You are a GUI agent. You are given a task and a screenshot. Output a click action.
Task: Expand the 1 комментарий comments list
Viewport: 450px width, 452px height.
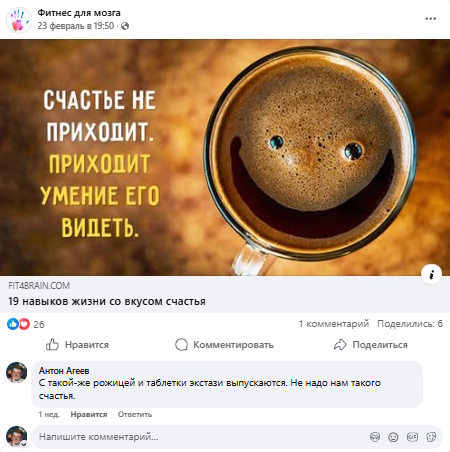coord(334,324)
